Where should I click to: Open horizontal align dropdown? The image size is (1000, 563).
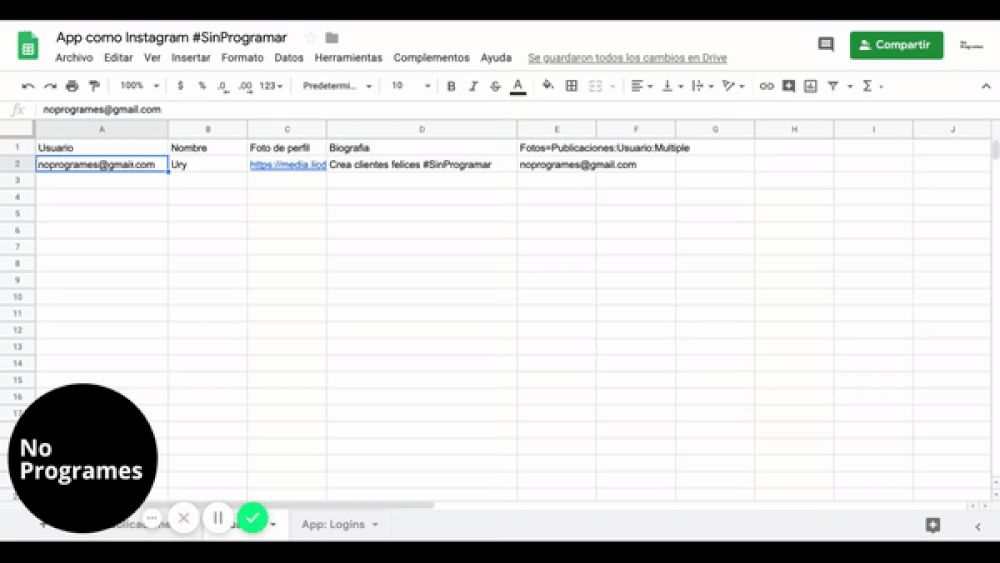[641, 86]
